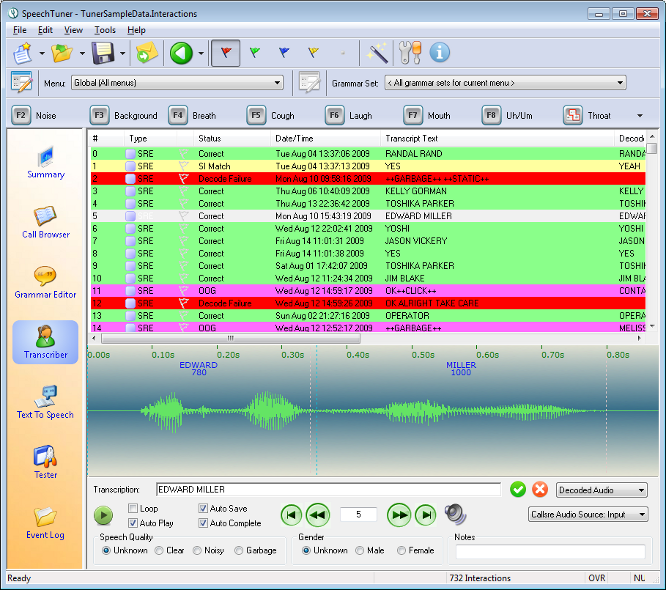Select the blue flag toolbar icon
Viewport: 666px width, 590px height.
tap(284, 53)
